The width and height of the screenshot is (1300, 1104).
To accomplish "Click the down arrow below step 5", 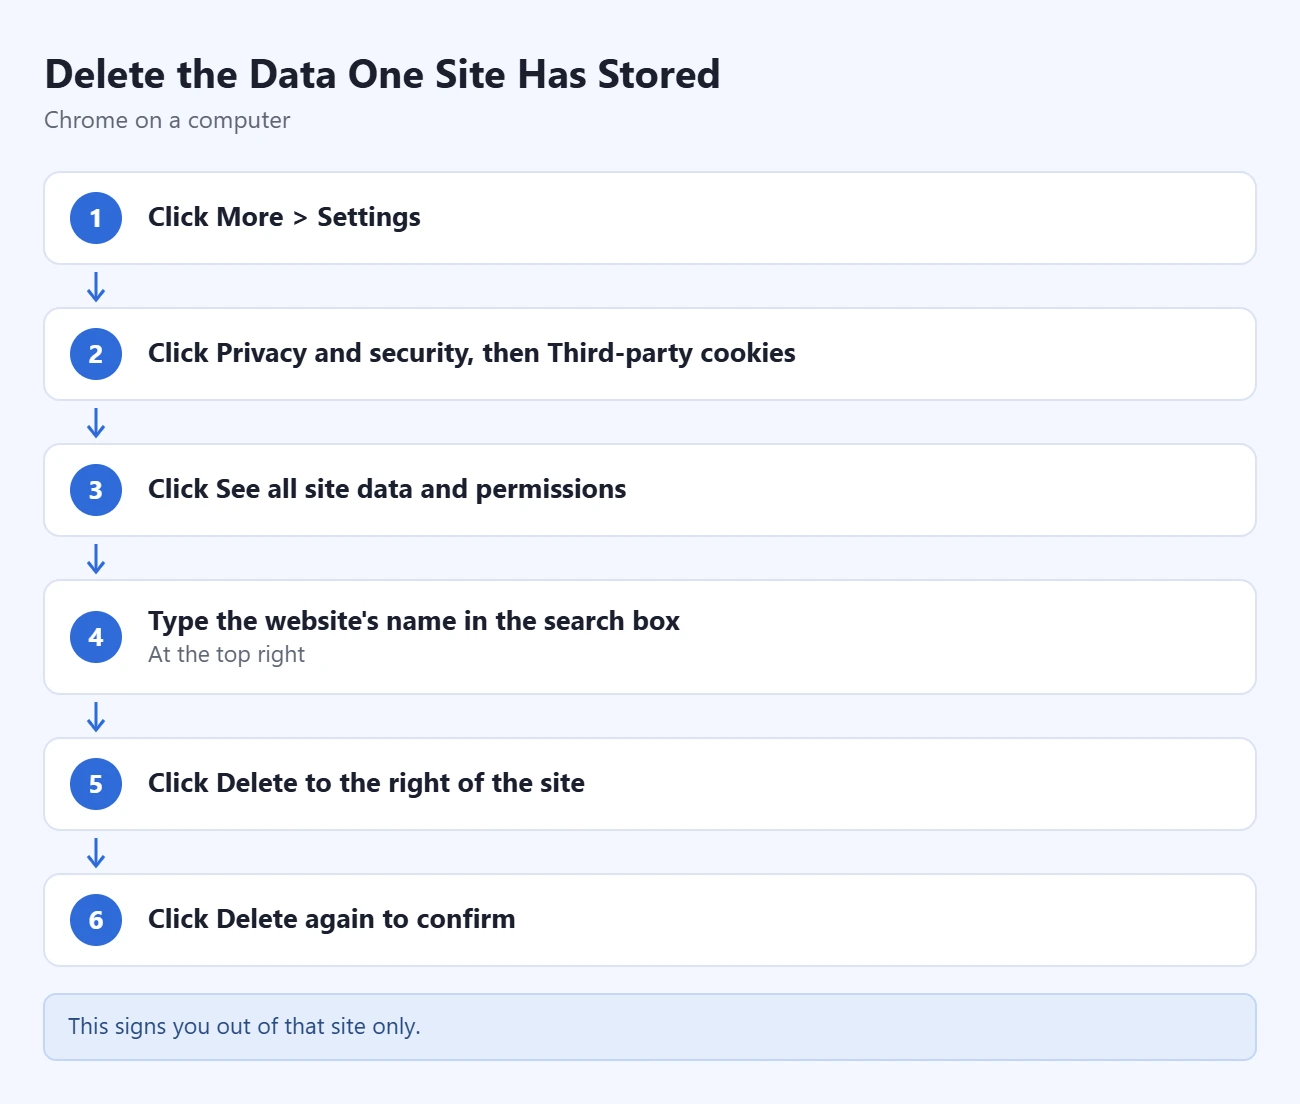I will tap(96, 853).
